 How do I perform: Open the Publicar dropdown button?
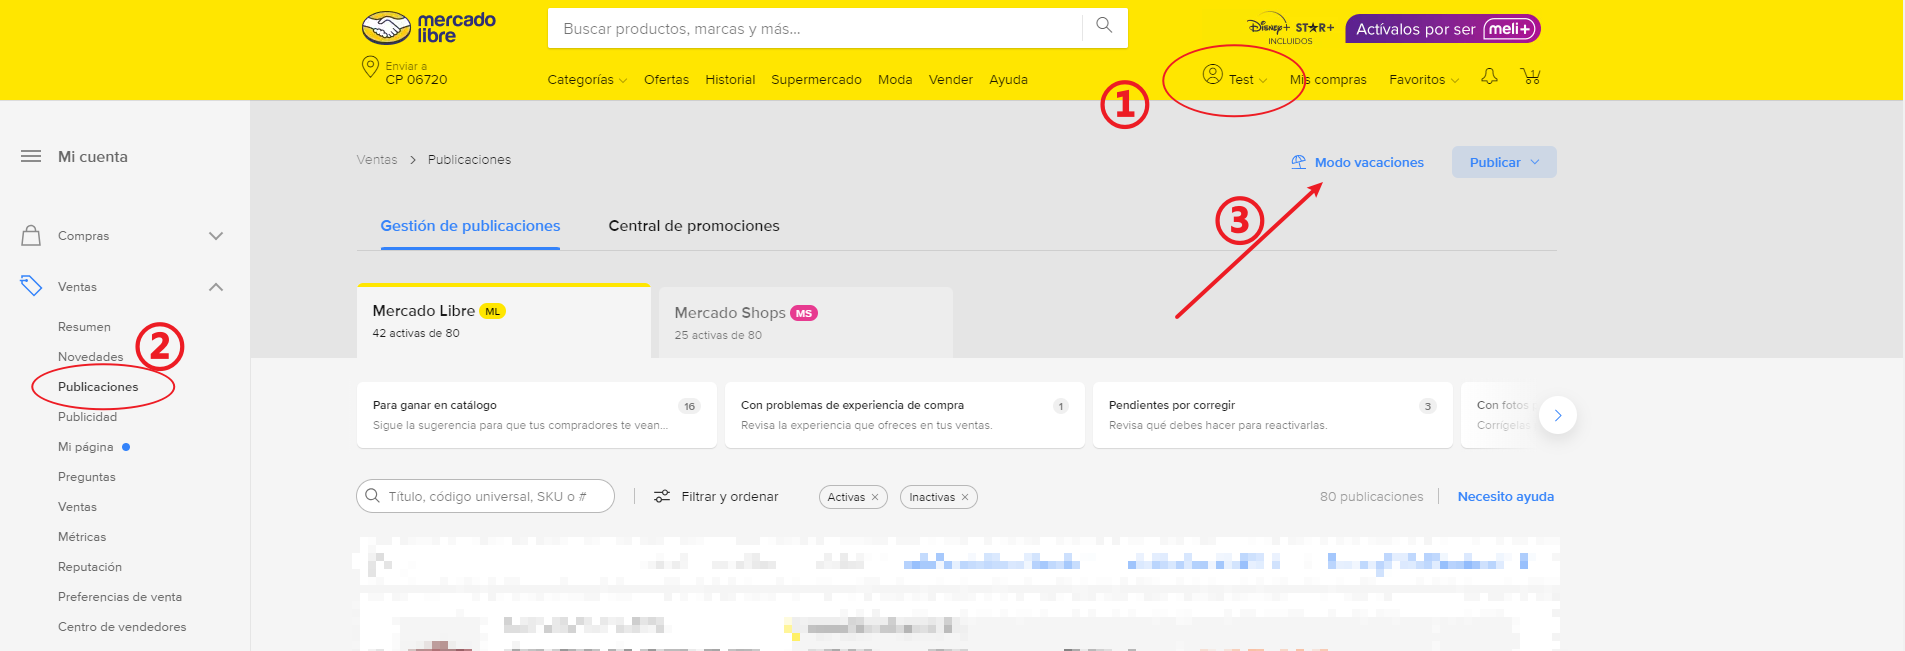[1503, 163]
